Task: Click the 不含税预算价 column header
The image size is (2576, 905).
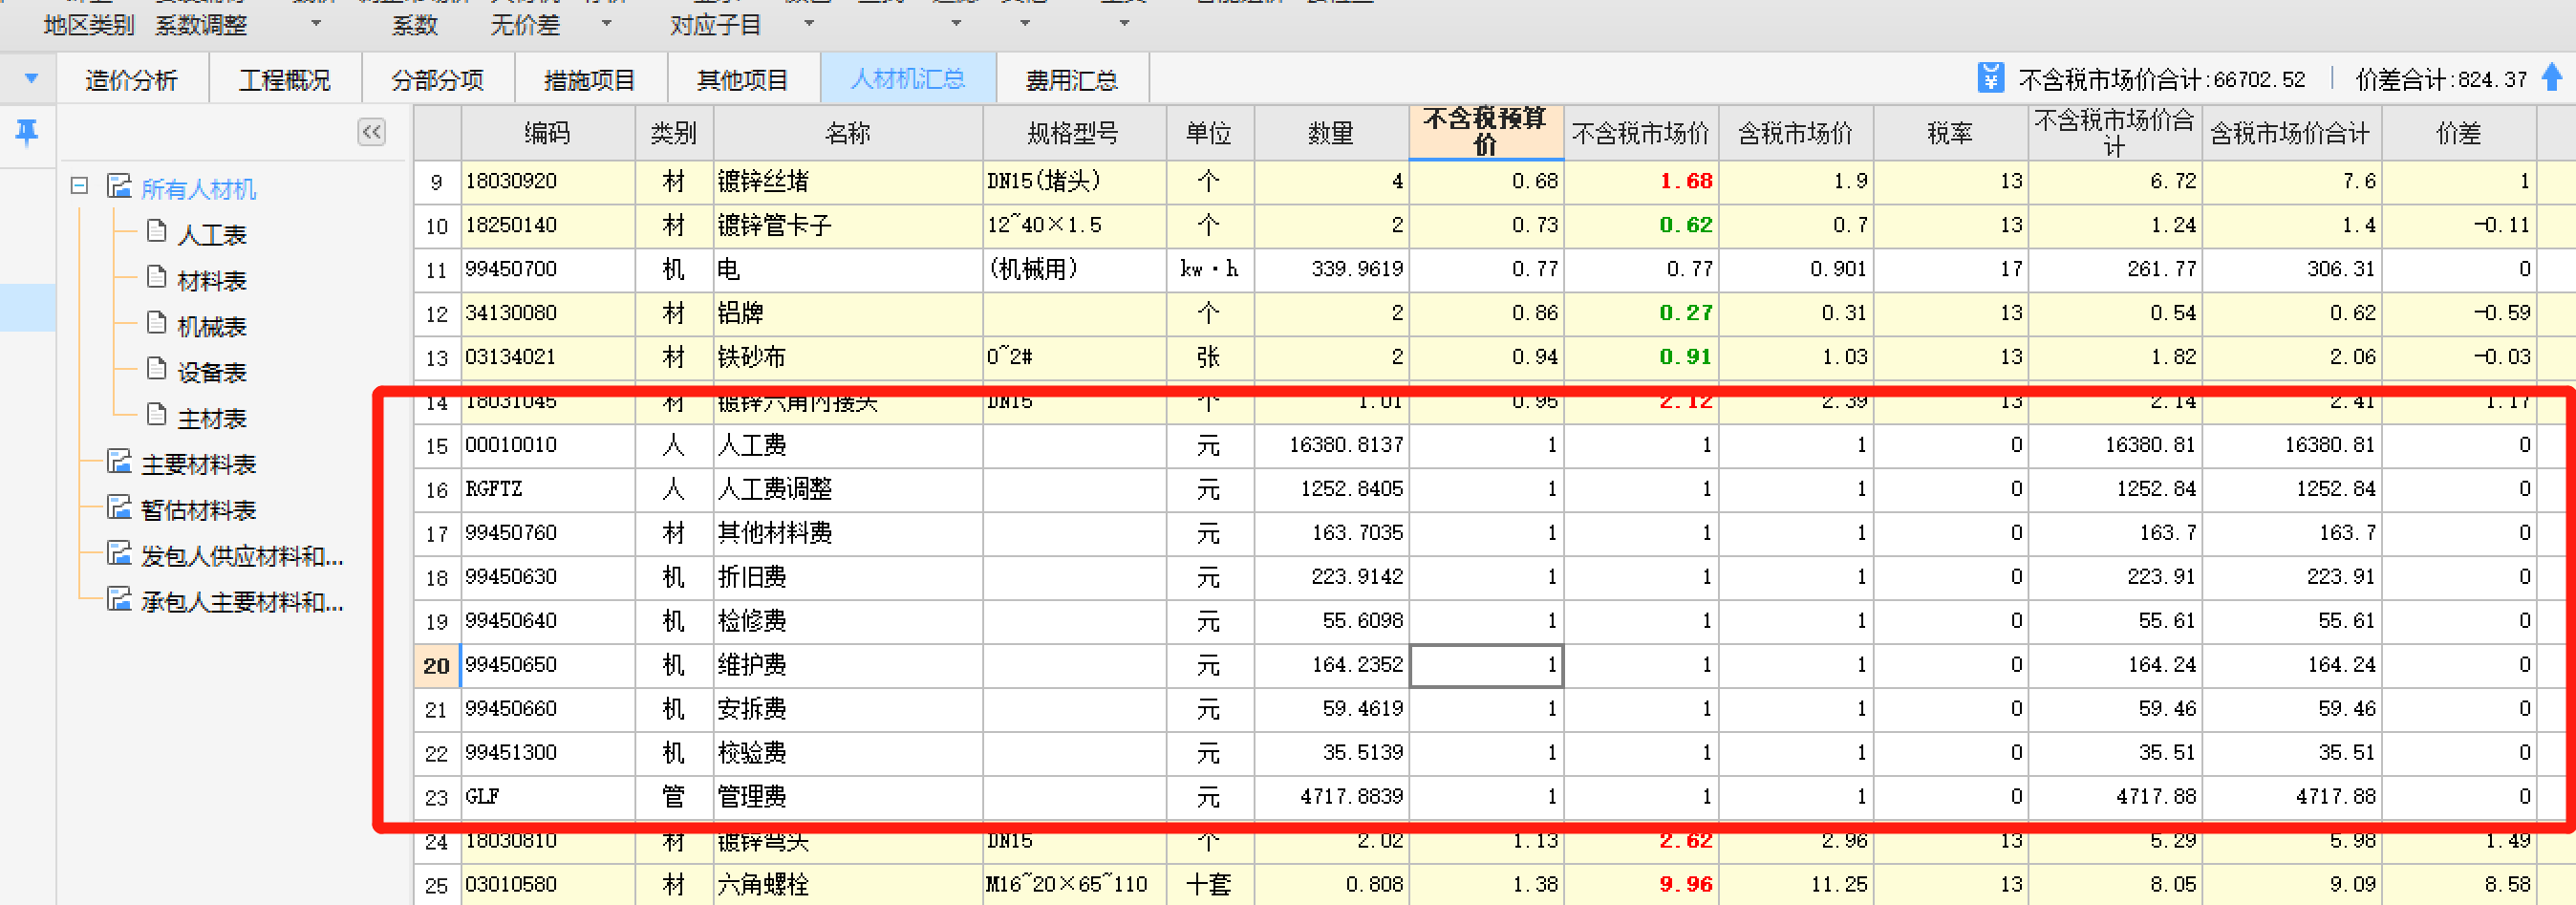Action: [x=1486, y=132]
